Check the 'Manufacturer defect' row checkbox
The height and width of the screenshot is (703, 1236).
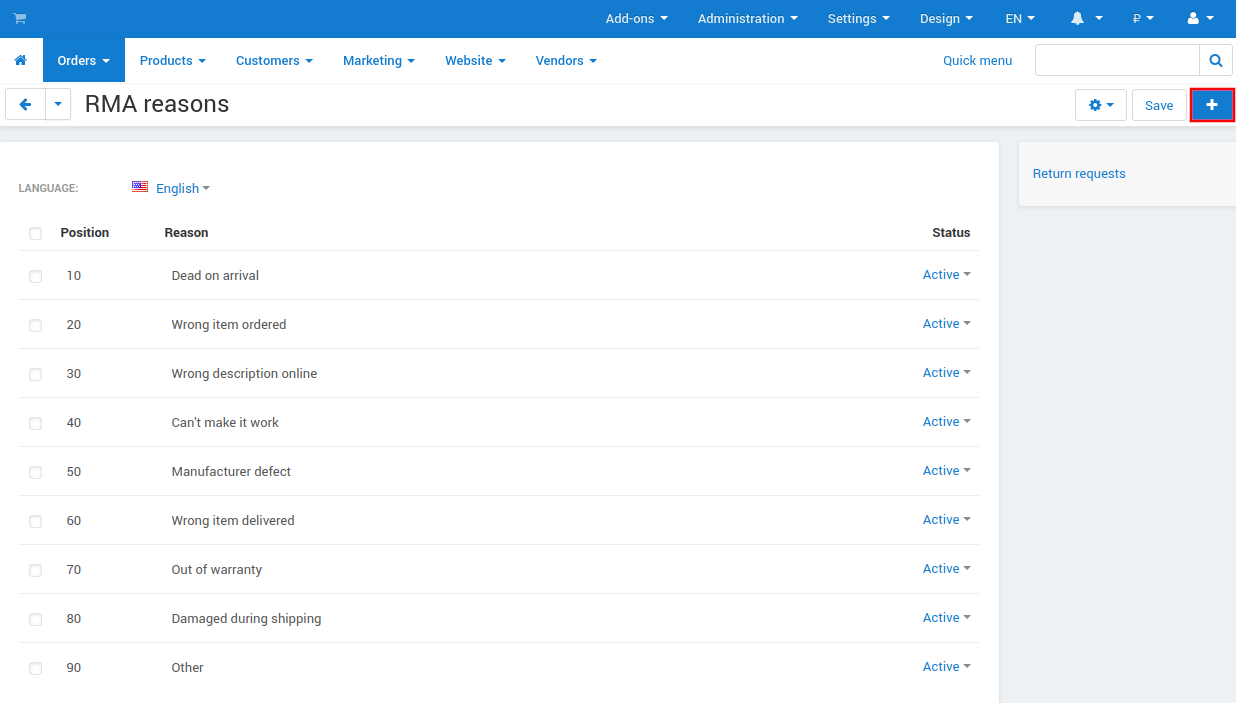pos(36,472)
